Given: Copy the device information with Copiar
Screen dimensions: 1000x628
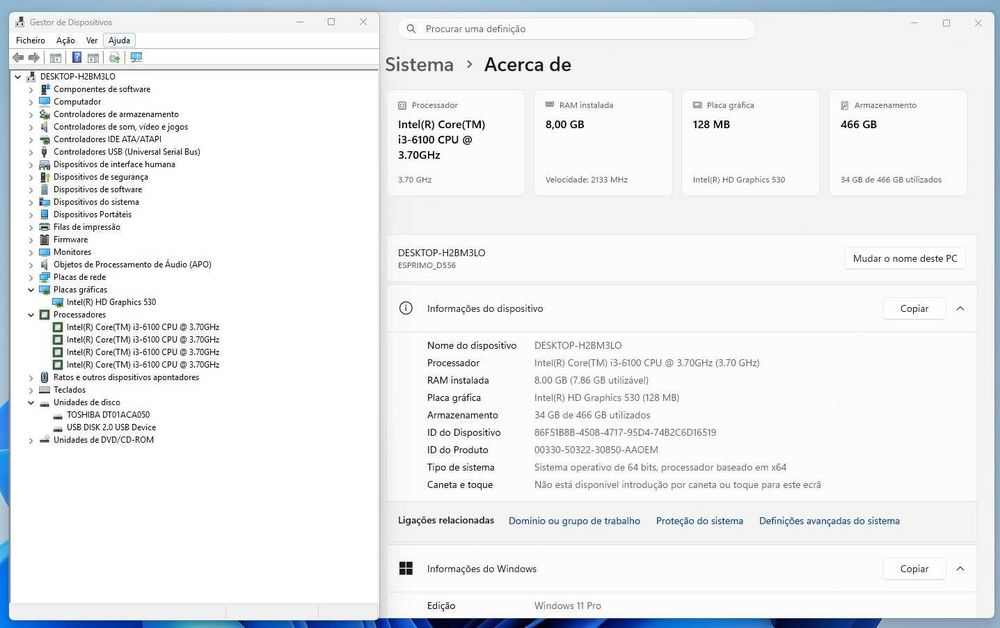Looking at the screenshot, I should pos(914,309).
